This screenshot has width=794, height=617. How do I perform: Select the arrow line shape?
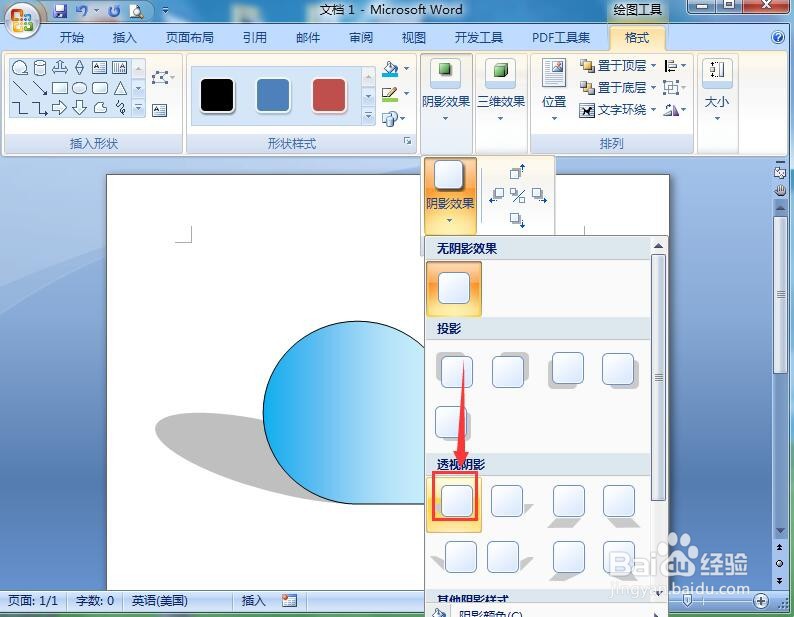tap(39, 88)
